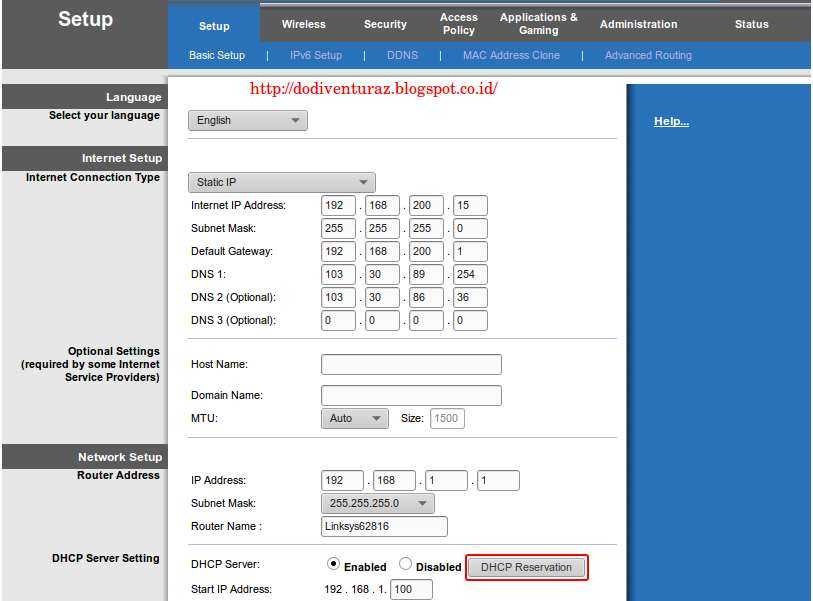This screenshot has height=601, width=813.
Task: Switch to Administration tab
Action: (638, 24)
